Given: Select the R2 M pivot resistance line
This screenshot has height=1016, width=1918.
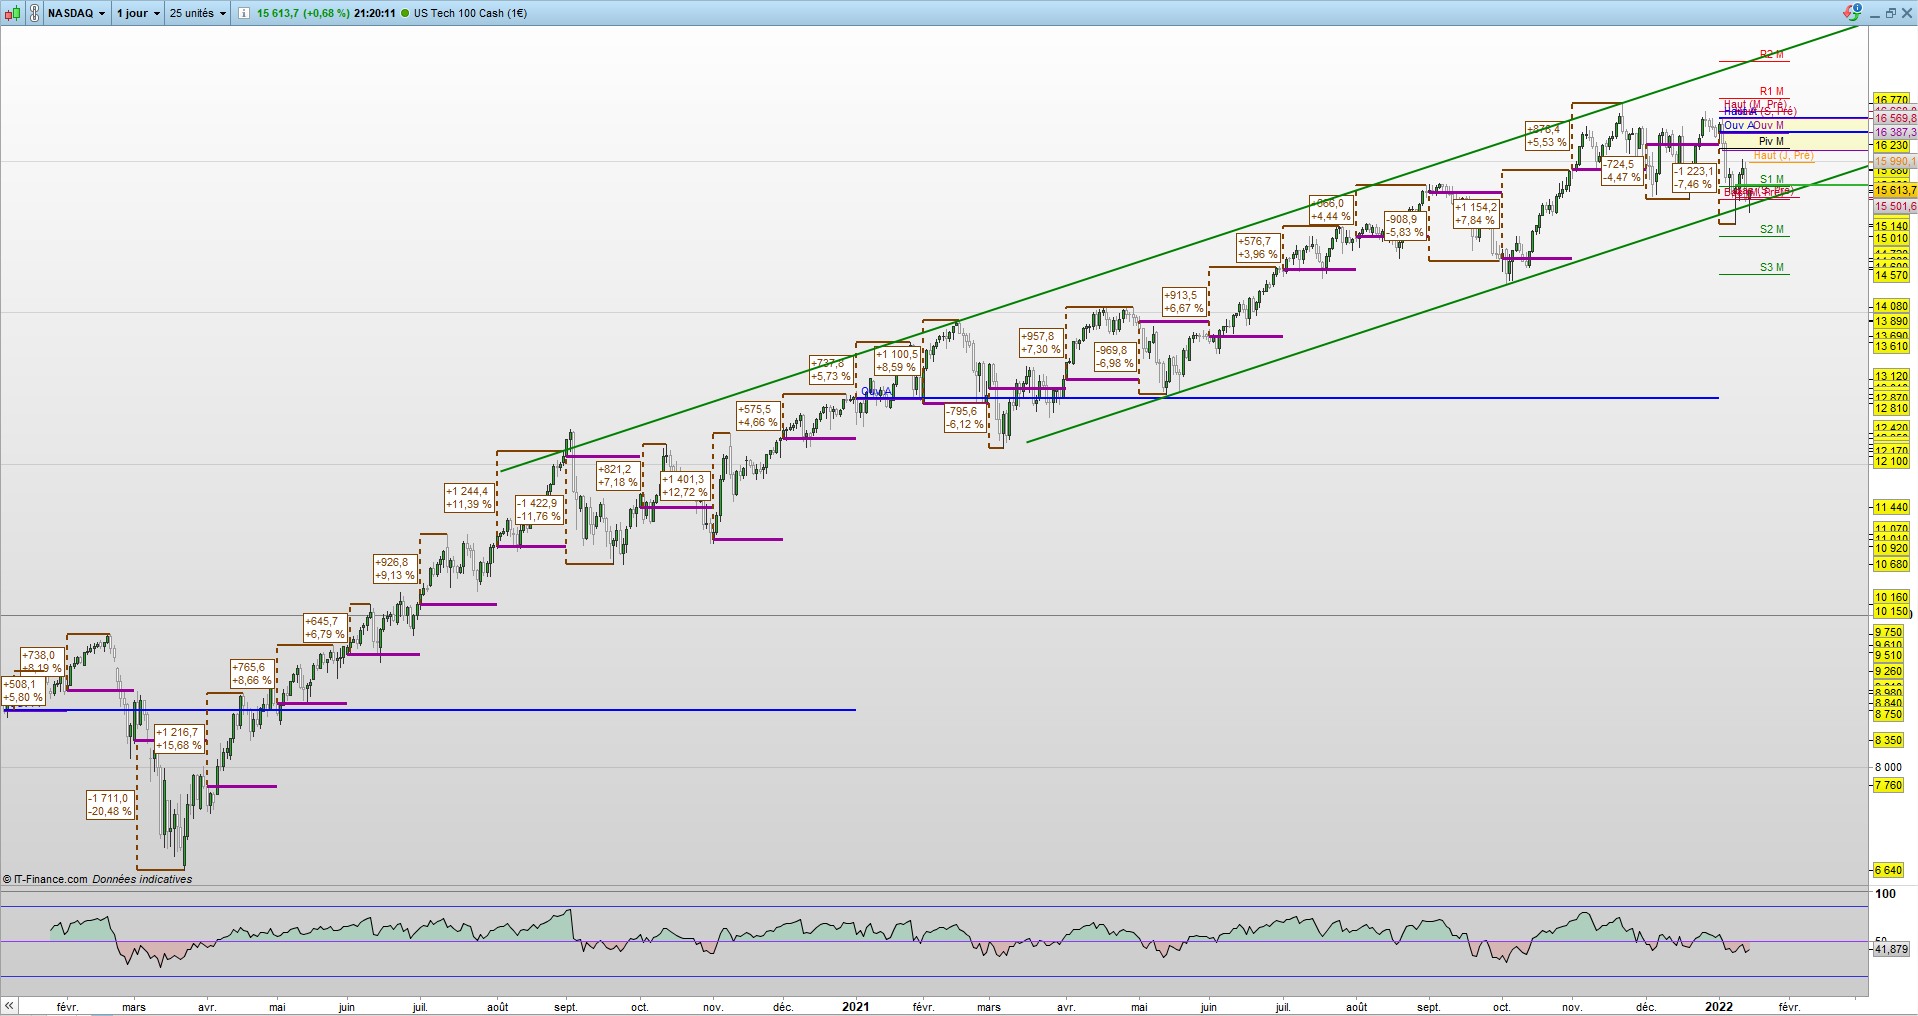Looking at the screenshot, I should [1754, 61].
